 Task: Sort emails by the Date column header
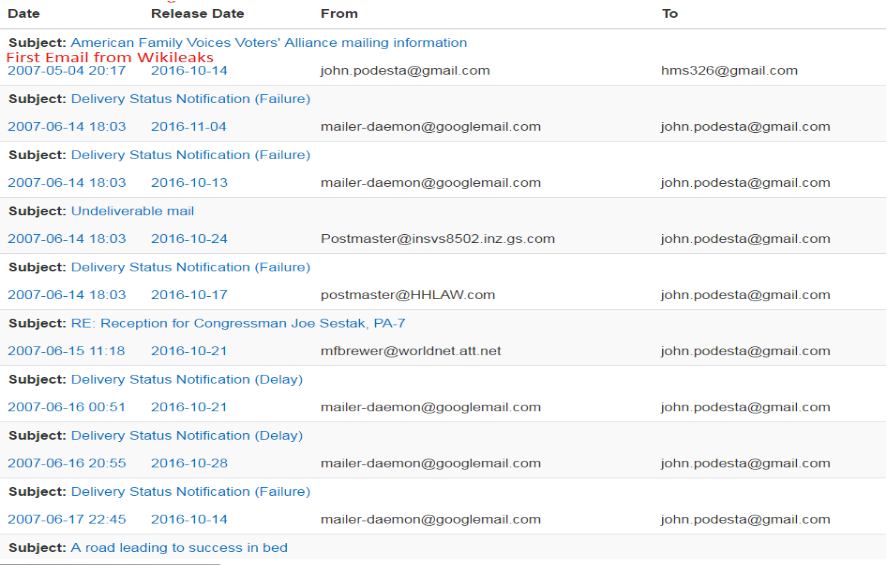pyautogui.click(x=24, y=14)
